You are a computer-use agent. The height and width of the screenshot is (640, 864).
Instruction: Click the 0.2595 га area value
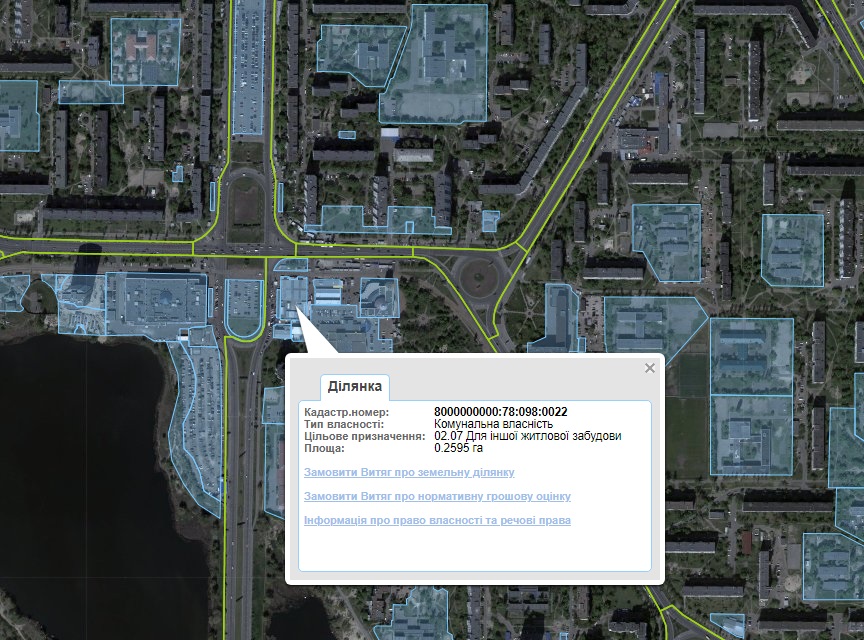click(x=458, y=448)
